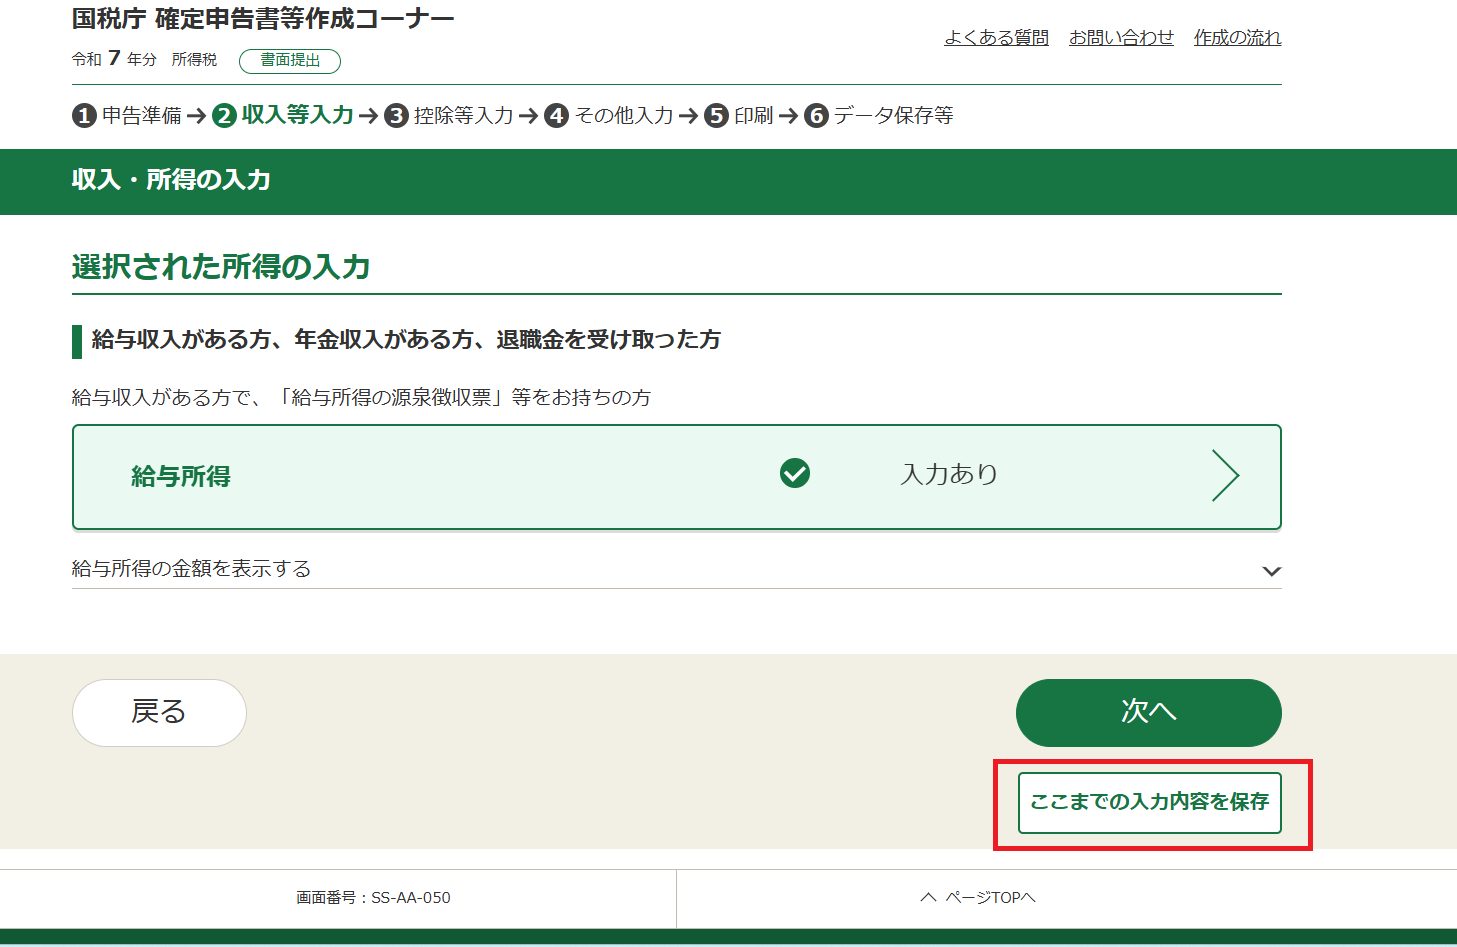1457x947 pixels.
Task: Click the up caret icon beside ページTOPへ
Action: tap(928, 898)
